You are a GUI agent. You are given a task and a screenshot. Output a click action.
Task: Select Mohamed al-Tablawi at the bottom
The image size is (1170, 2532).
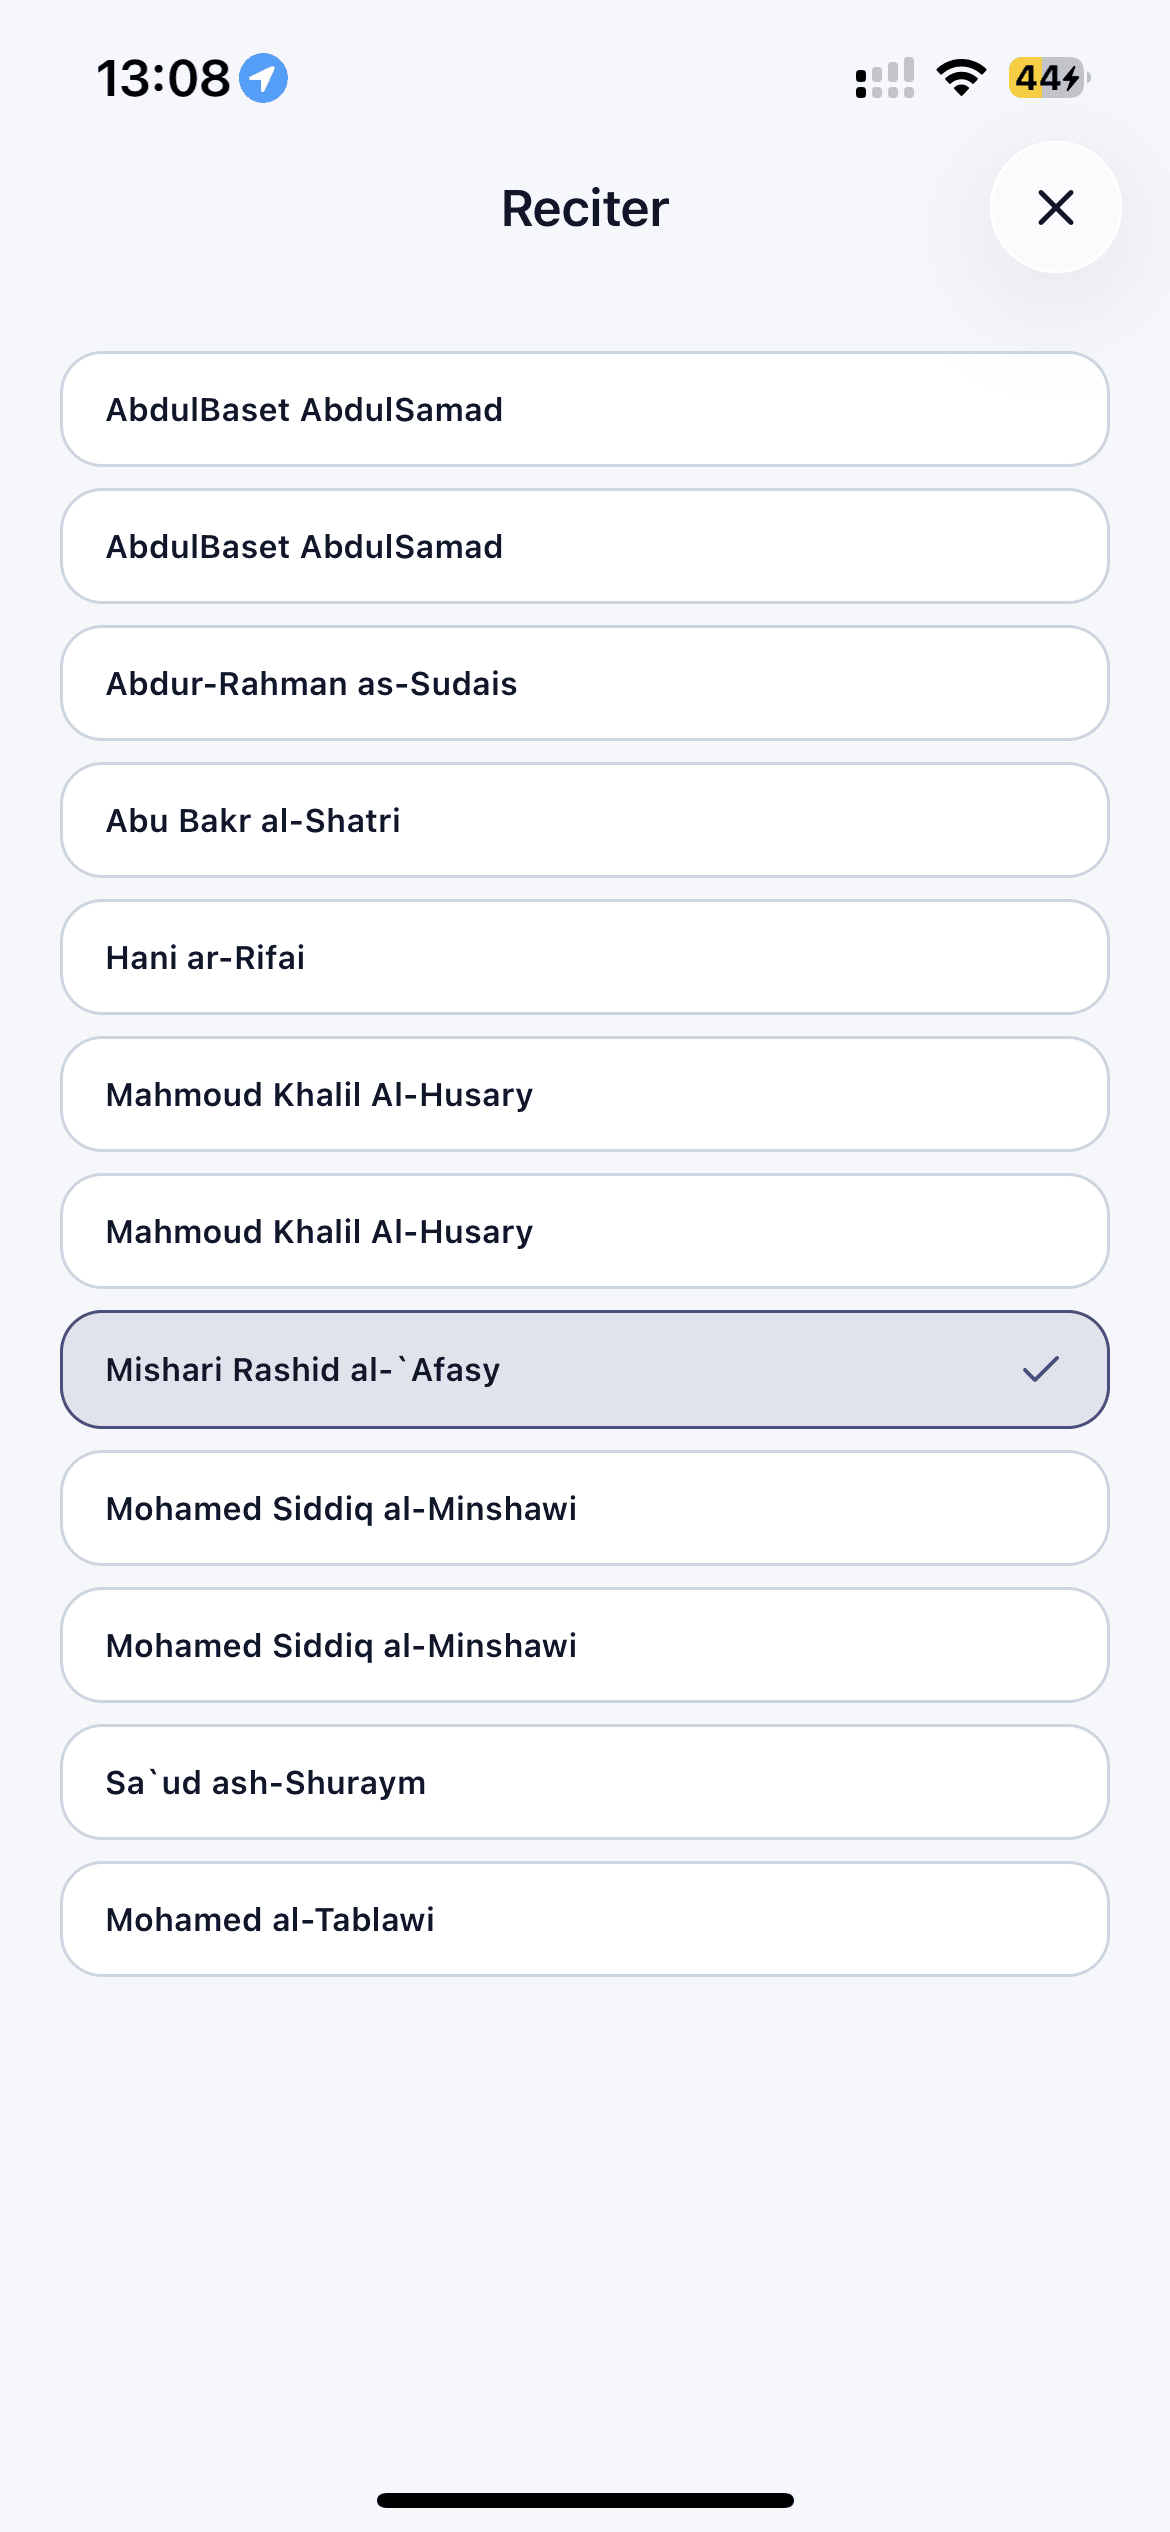pos(585,1919)
